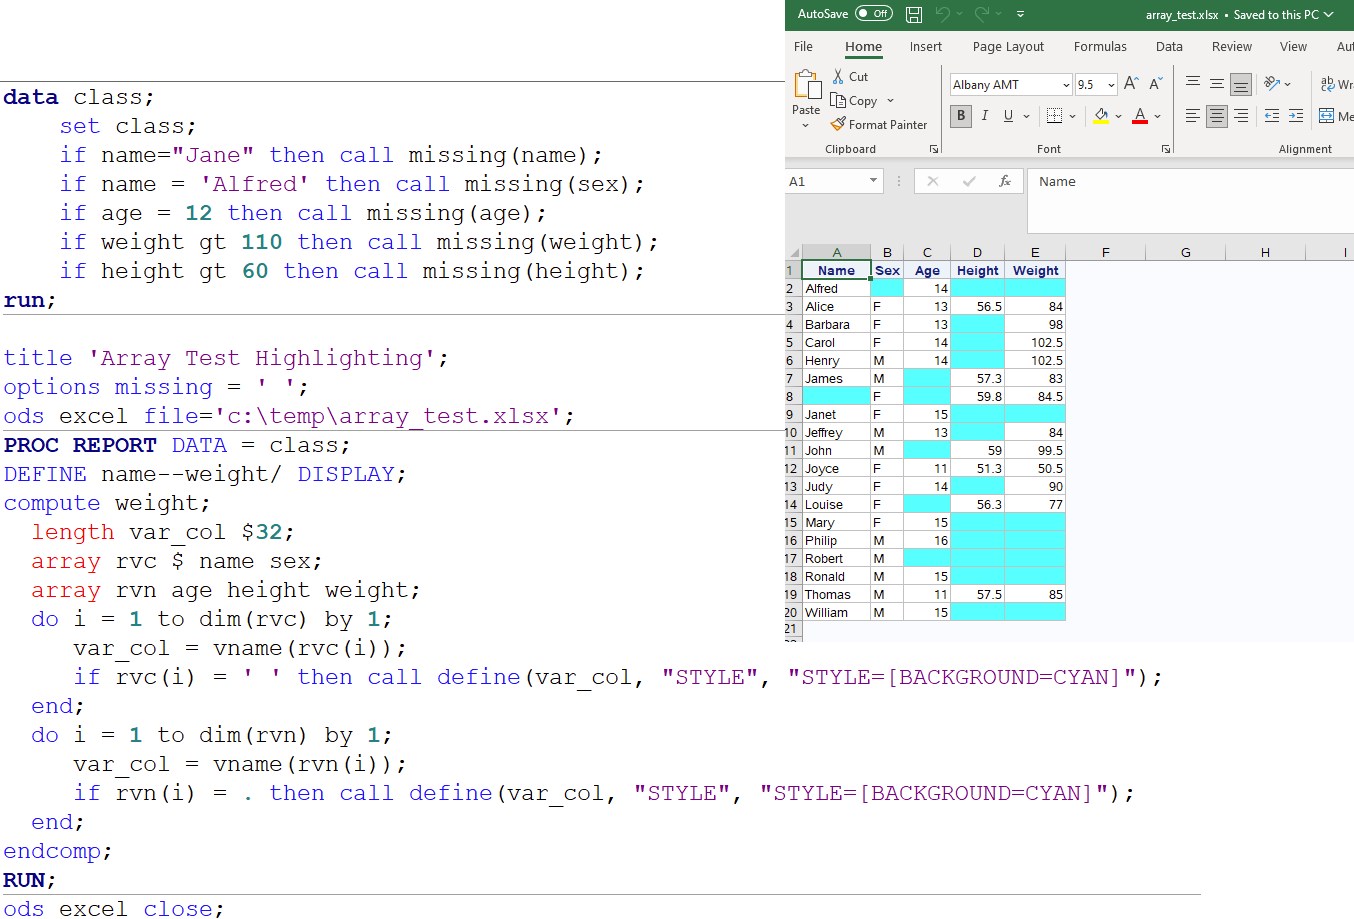Open the Review tab
The height and width of the screenshot is (919, 1354).
1231,46
